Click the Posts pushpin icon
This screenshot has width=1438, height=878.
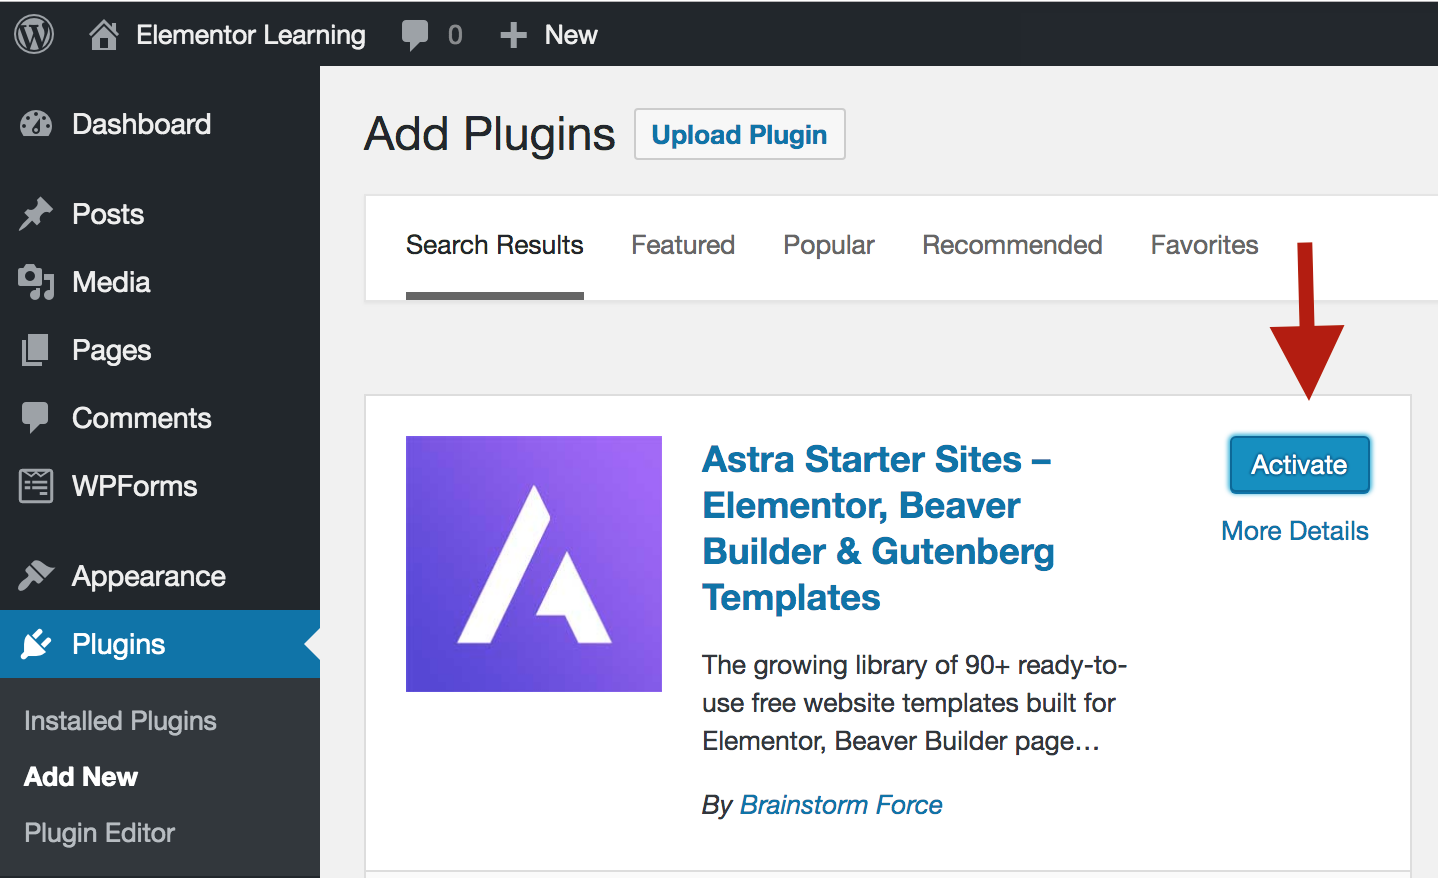pos(36,214)
